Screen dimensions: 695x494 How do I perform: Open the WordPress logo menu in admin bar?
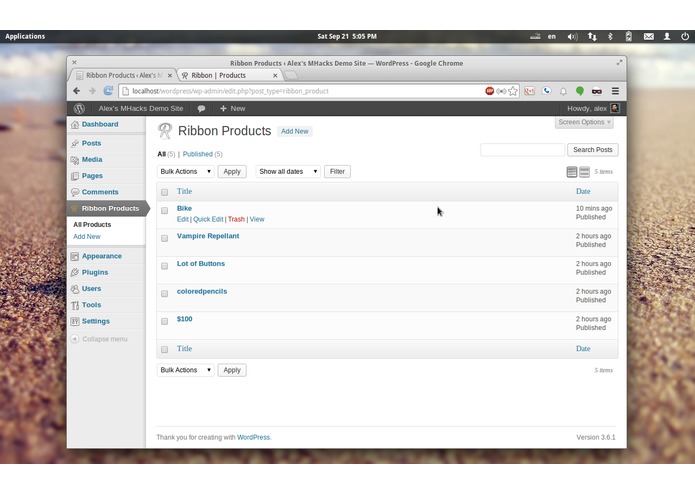pyautogui.click(x=79, y=109)
